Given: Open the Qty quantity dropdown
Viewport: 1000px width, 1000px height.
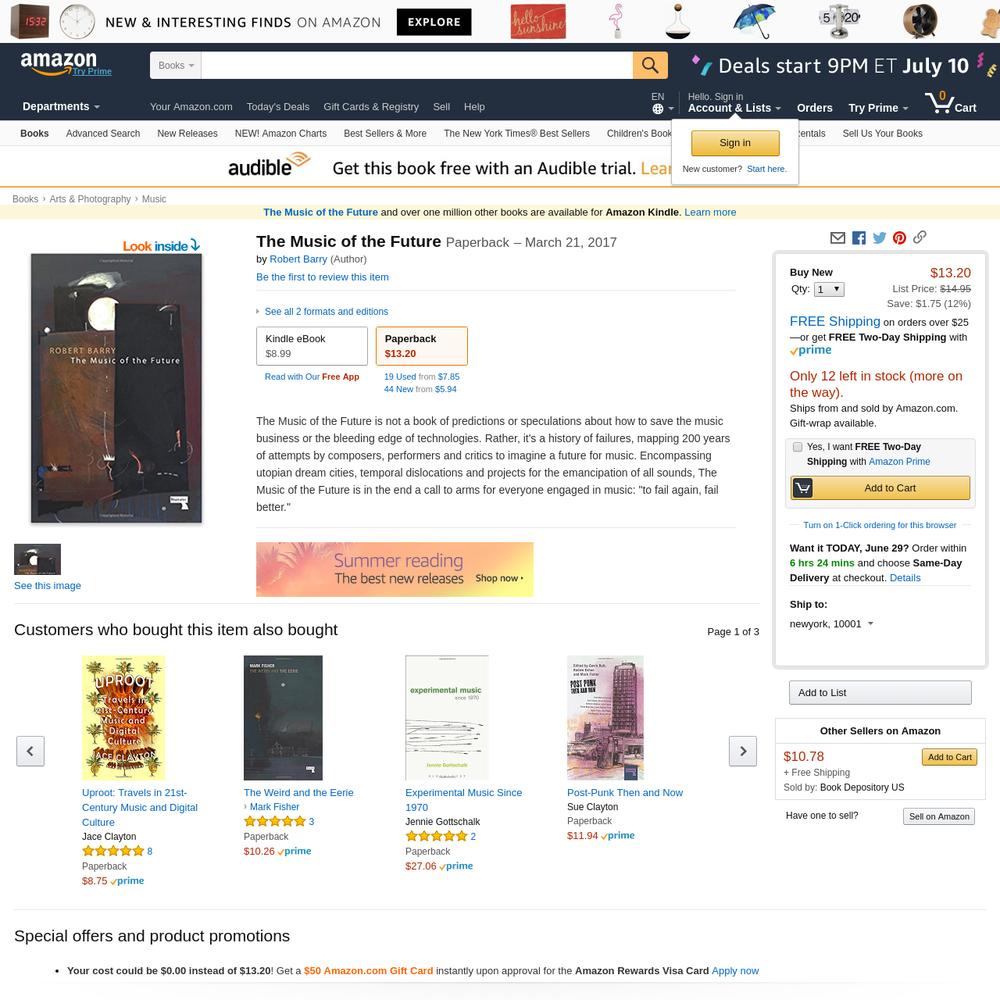Looking at the screenshot, I should [x=829, y=290].
